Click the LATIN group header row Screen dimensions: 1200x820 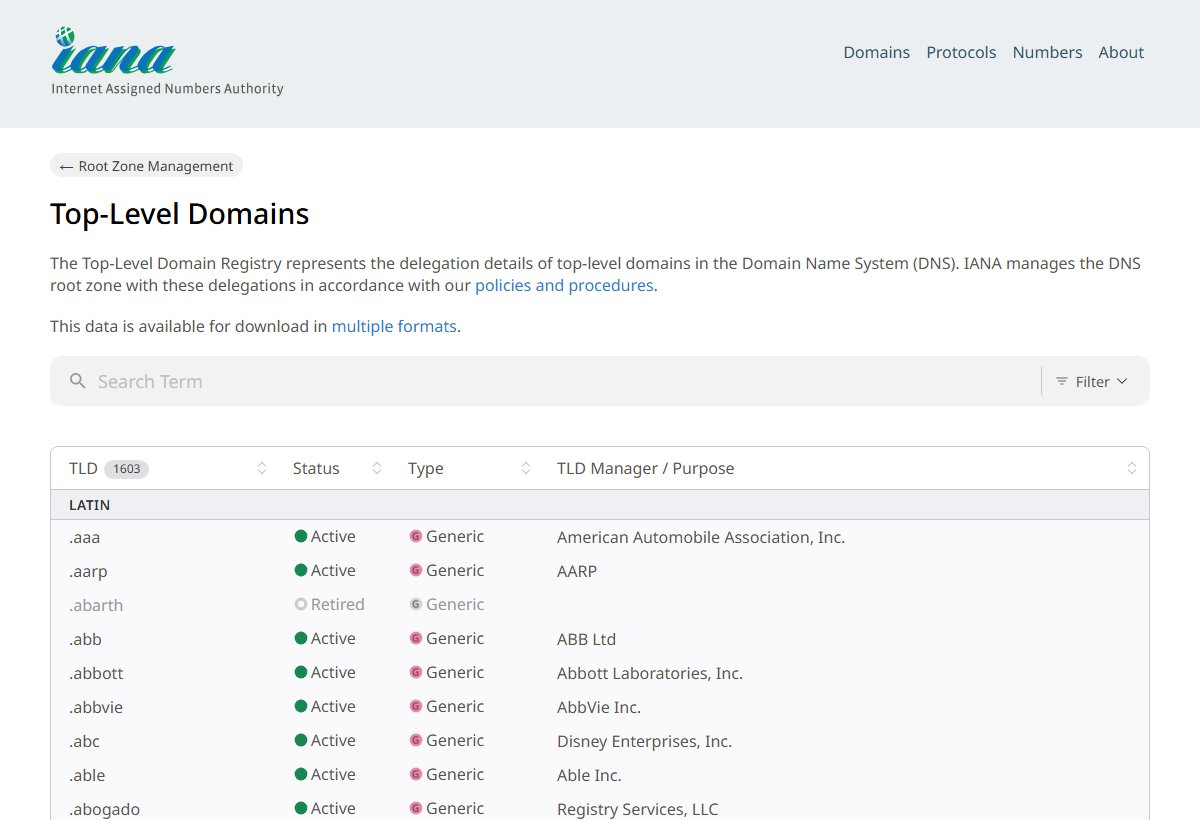pos(600,505)
